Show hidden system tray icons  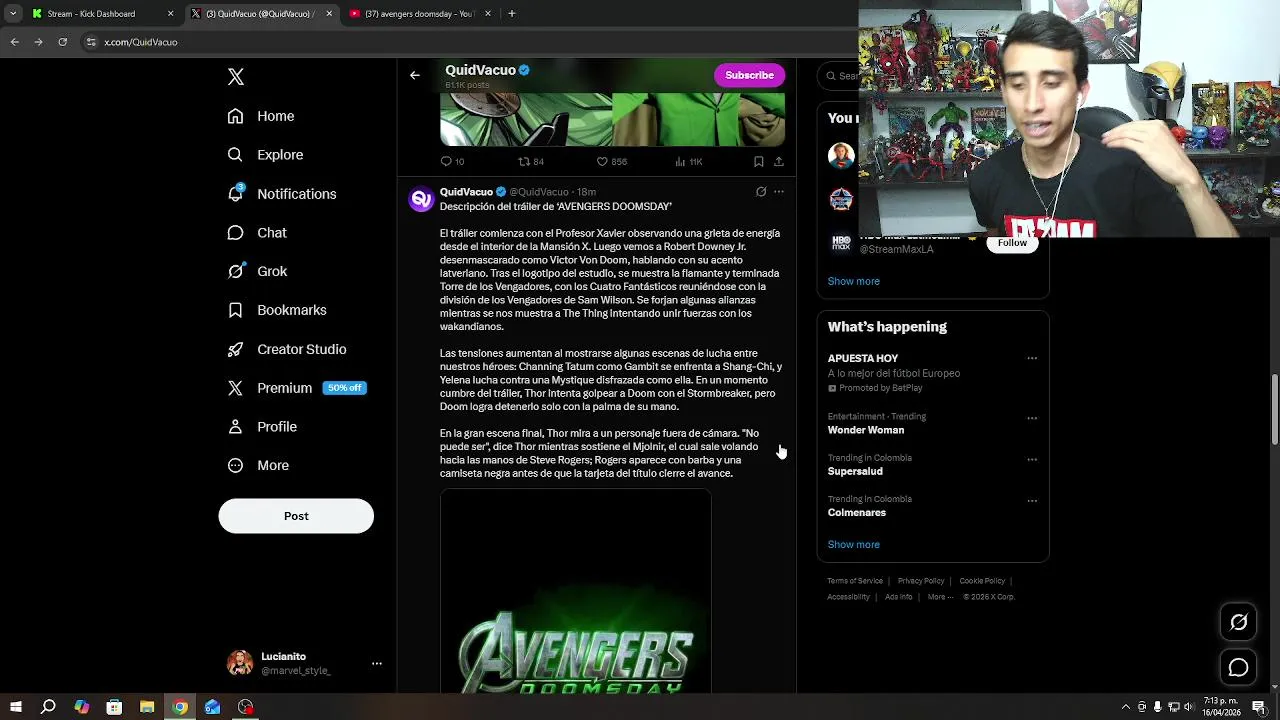pos(1125,707)
